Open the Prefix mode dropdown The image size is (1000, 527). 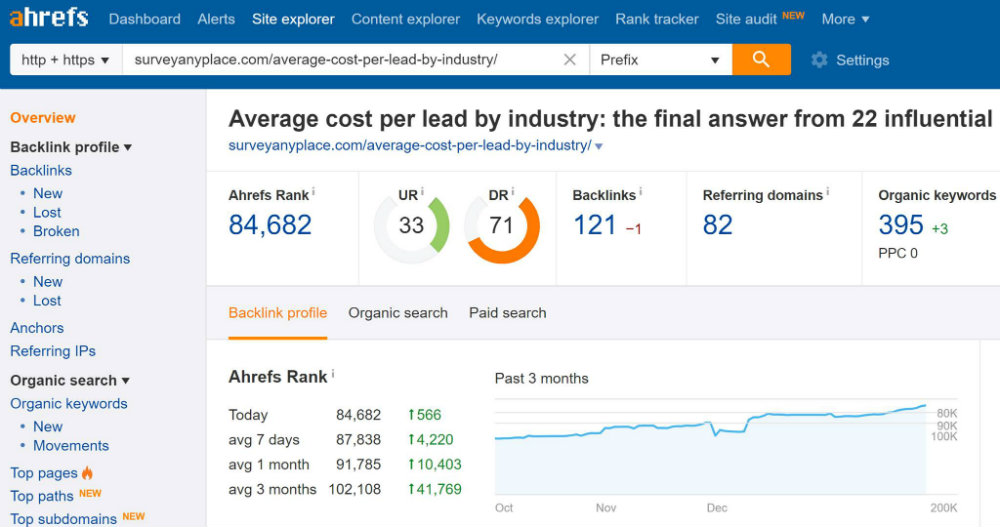pos(661,59)
